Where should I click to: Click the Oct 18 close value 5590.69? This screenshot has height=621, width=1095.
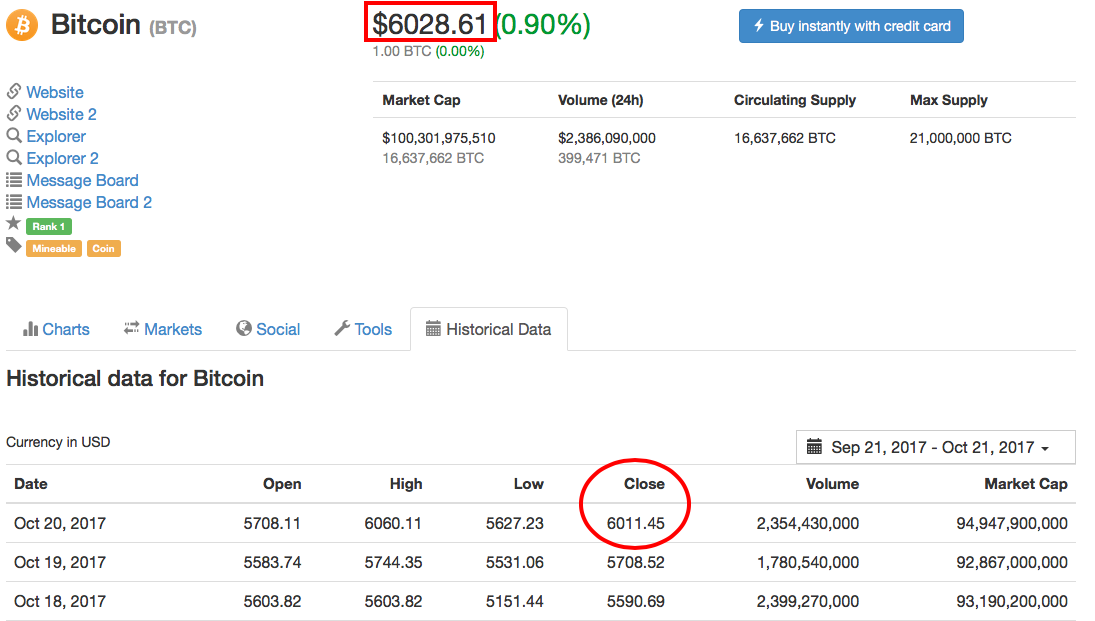pyautogui.click(x=635, y=601)
